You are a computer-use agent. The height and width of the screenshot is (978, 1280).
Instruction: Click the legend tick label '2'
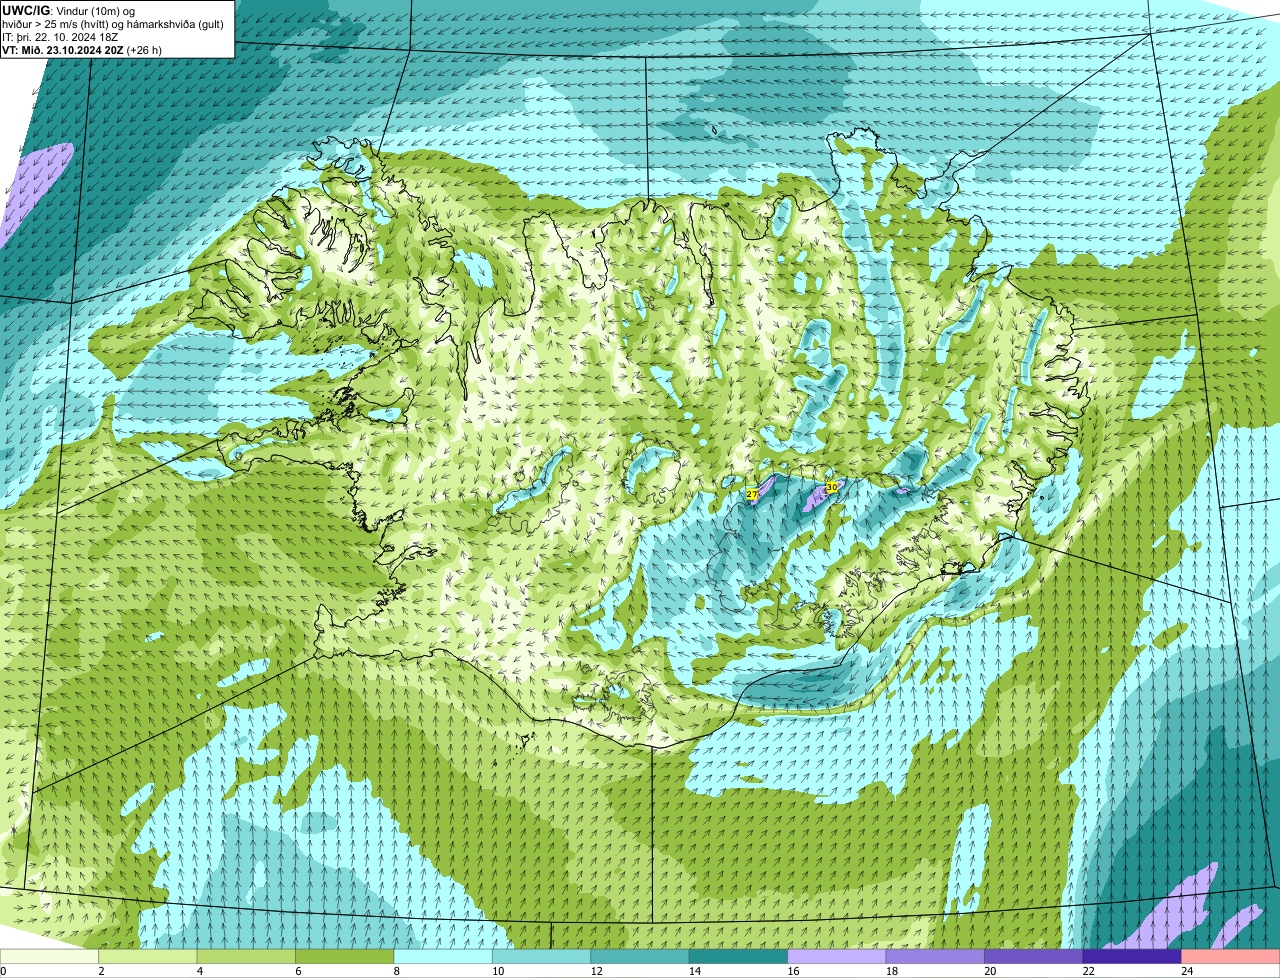pyautogui.click(x=101, y=971)
